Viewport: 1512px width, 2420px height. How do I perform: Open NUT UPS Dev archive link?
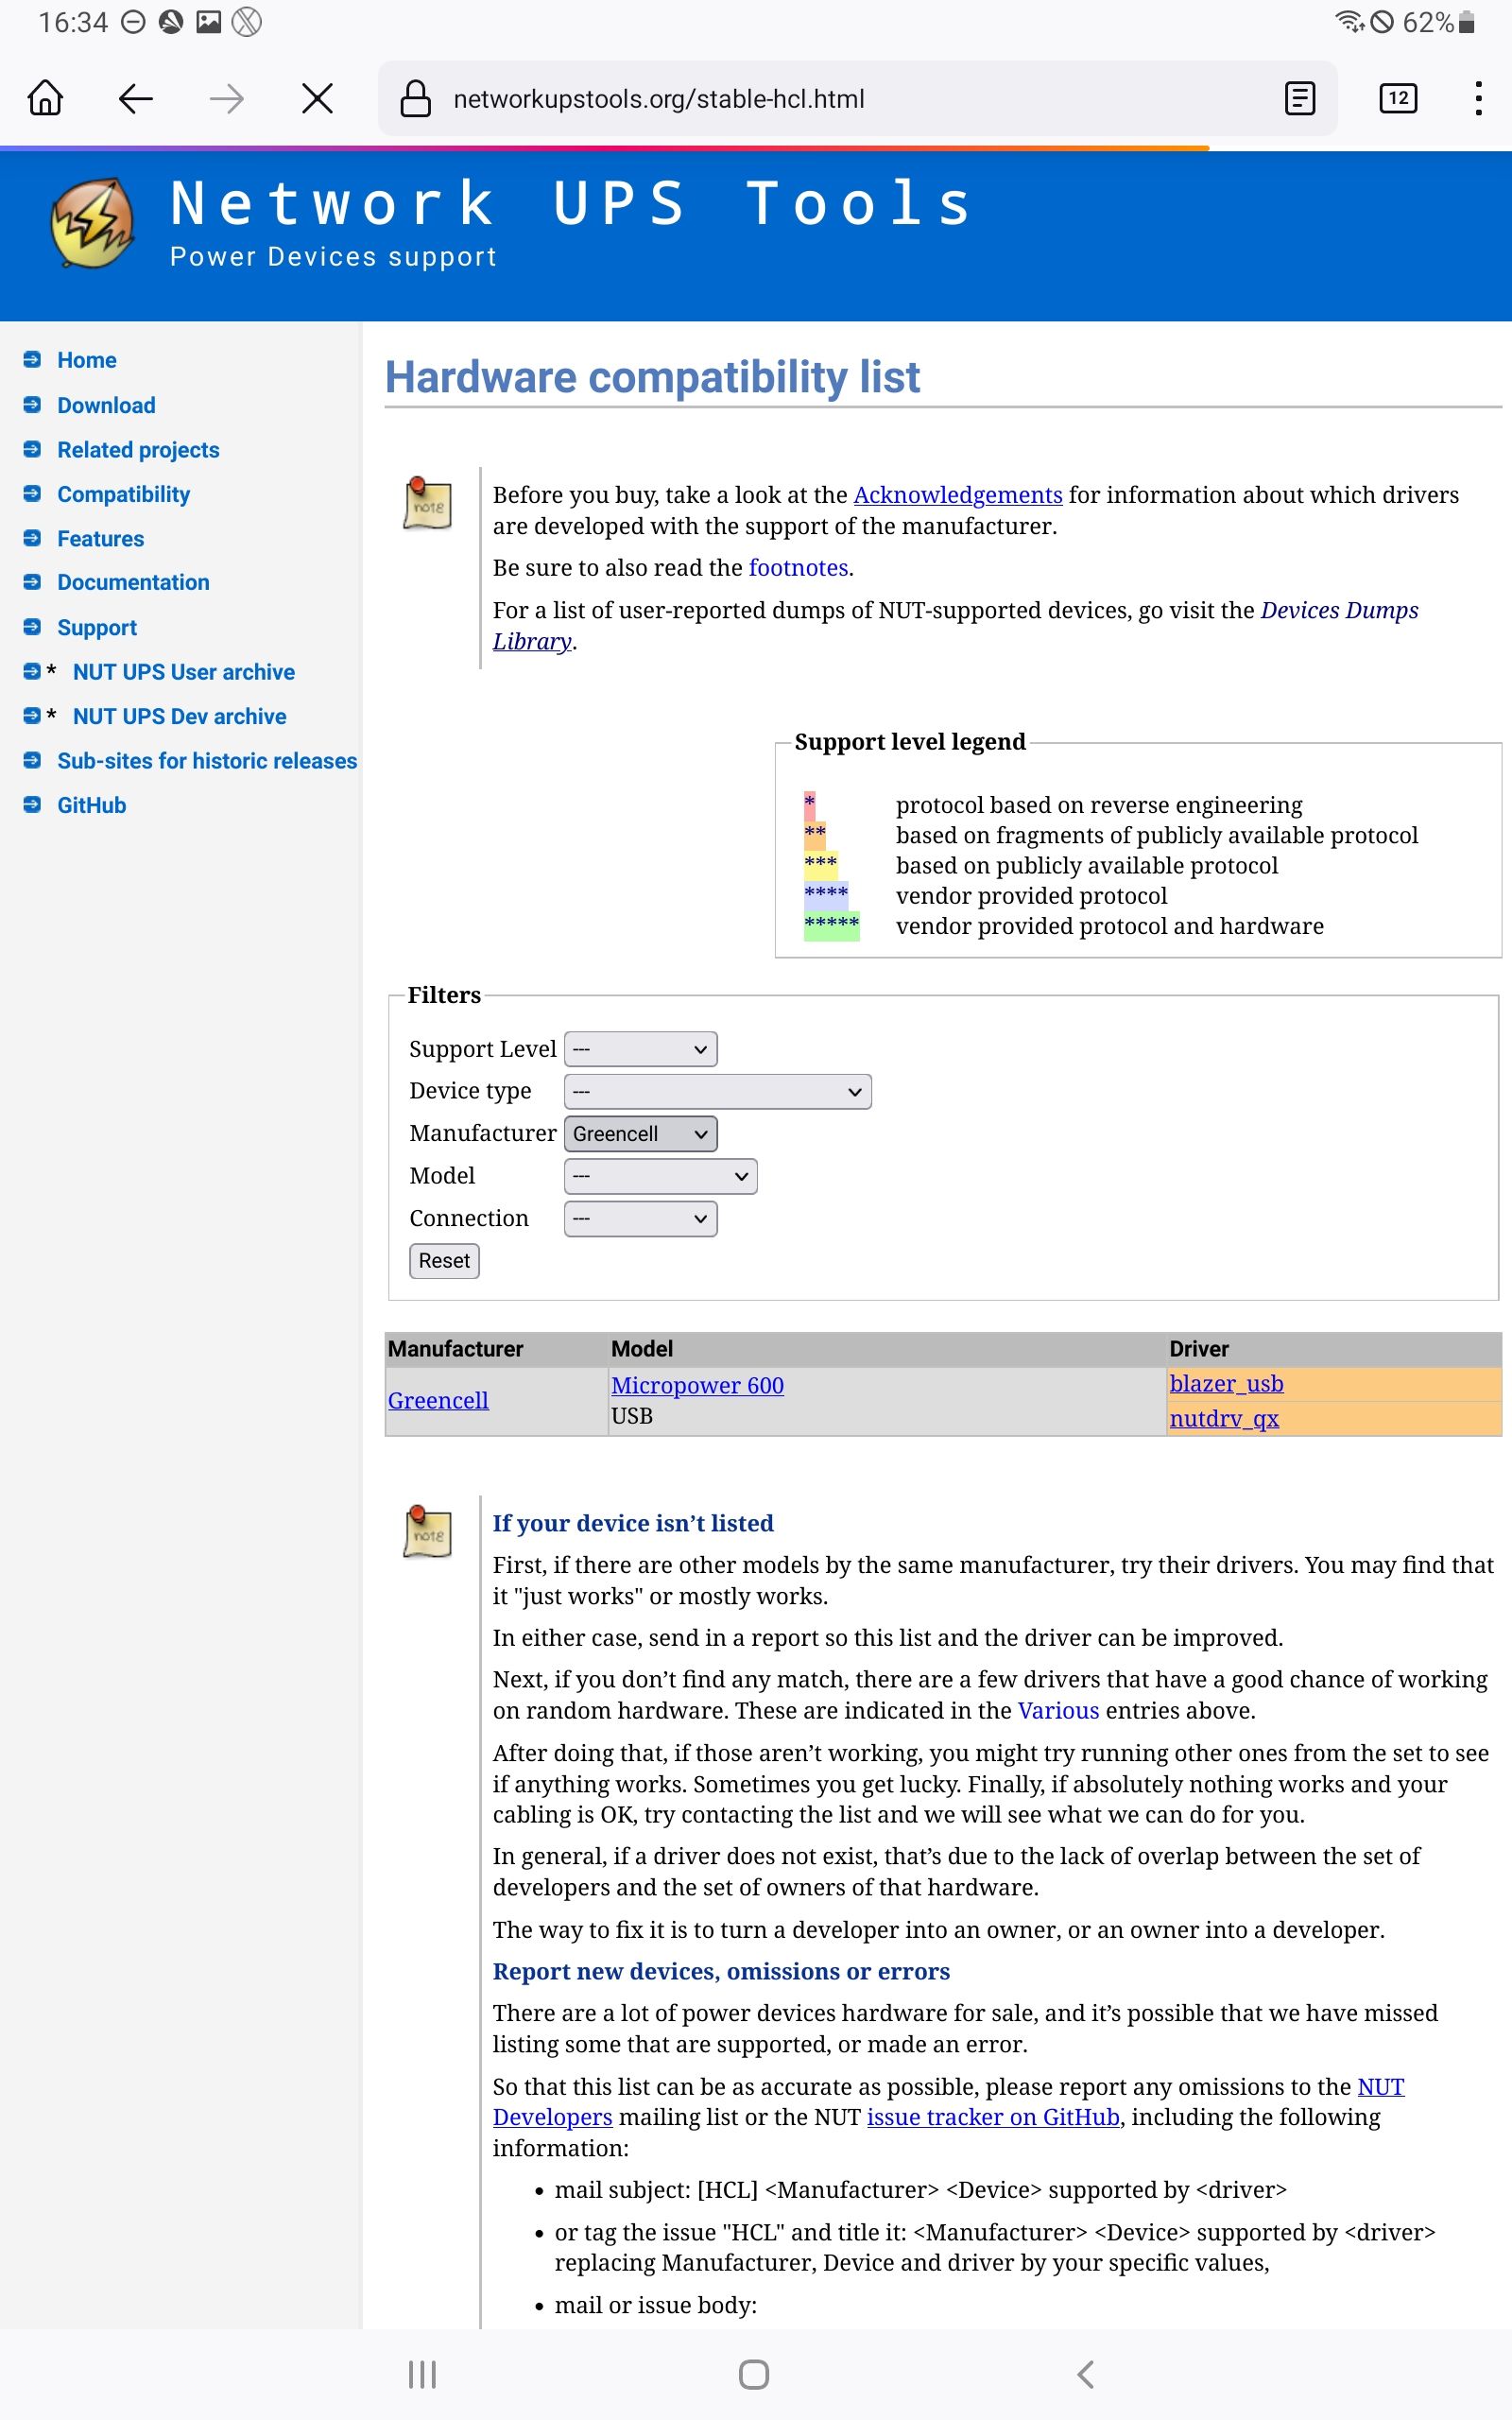coord(179,716)
